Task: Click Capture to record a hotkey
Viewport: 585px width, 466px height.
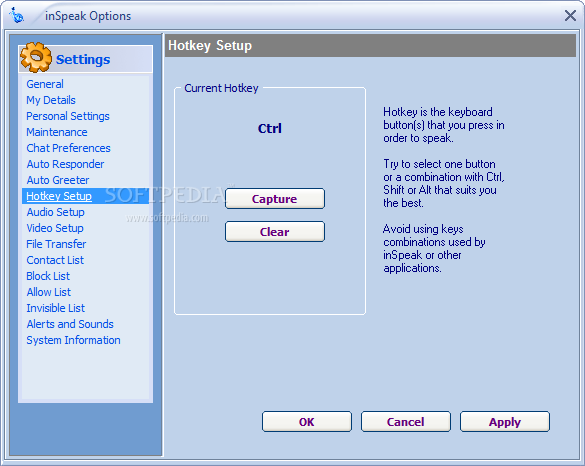Action: [275, 199]
